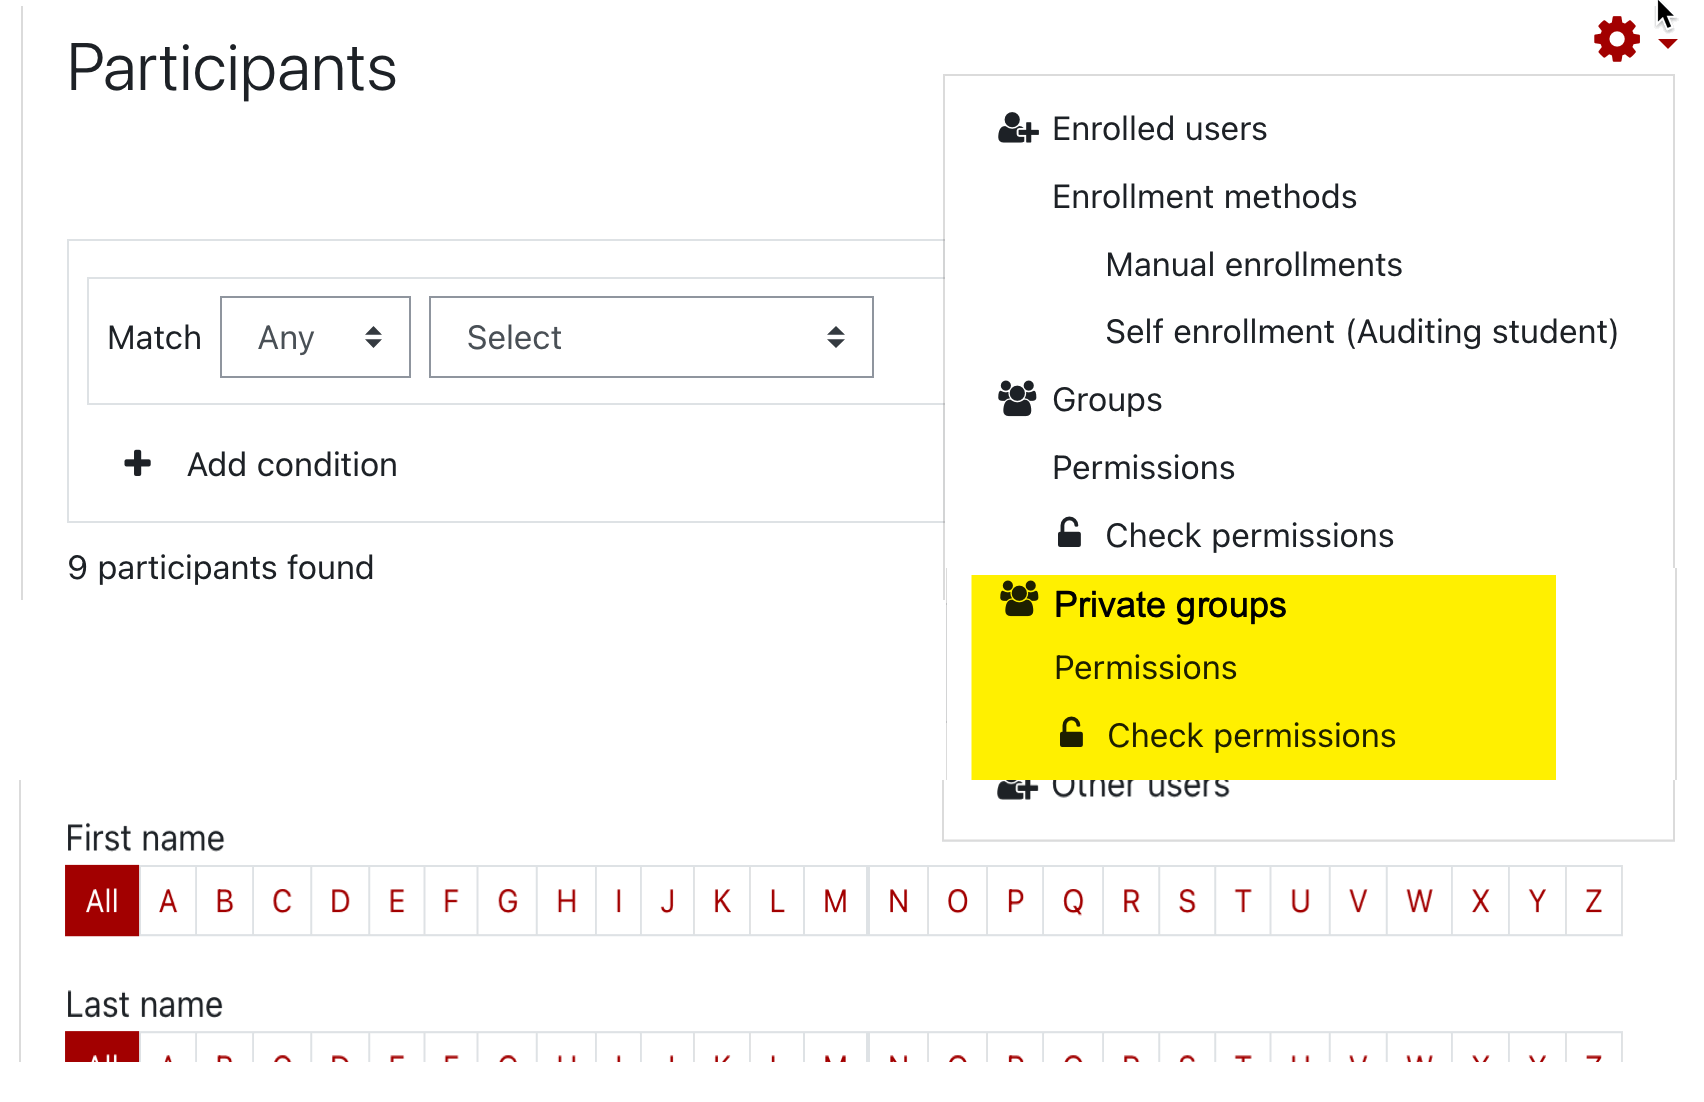Filter first name by letter S
Image resolution: width=1704 pixels, height=1102 pixels.
(x=1187, y=901)
